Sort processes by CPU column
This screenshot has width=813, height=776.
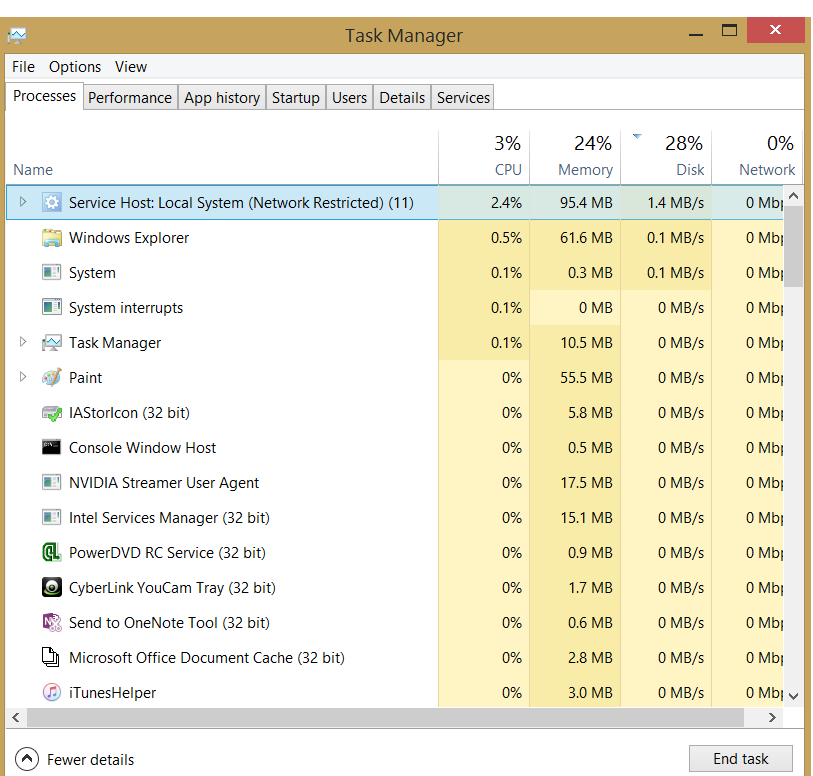coord(484,157)
